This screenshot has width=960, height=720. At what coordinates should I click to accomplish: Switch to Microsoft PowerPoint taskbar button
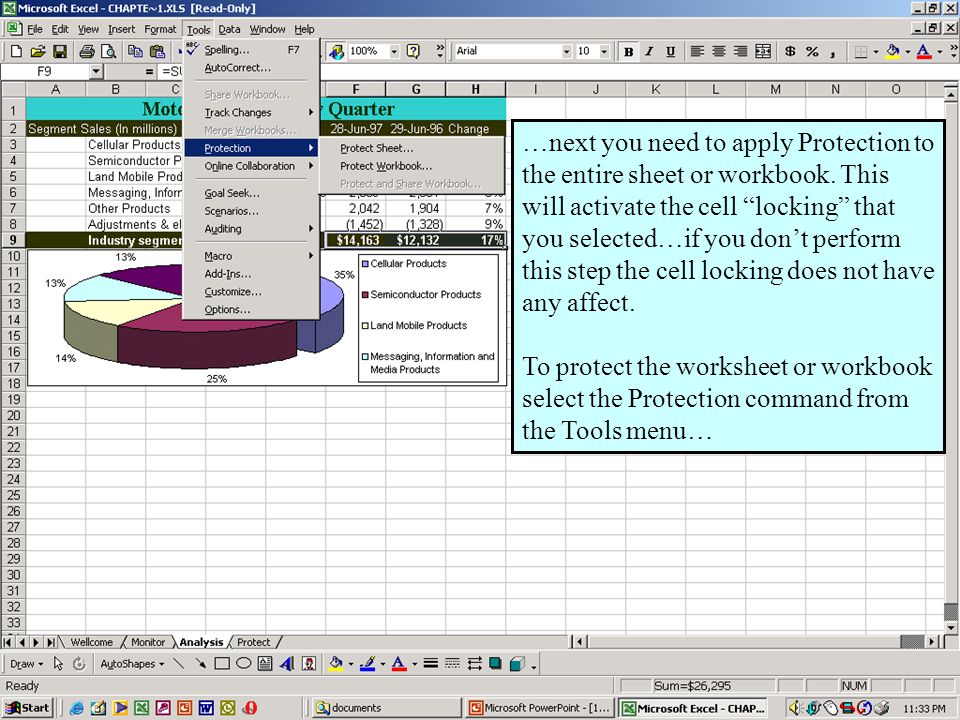click(539, 708)
